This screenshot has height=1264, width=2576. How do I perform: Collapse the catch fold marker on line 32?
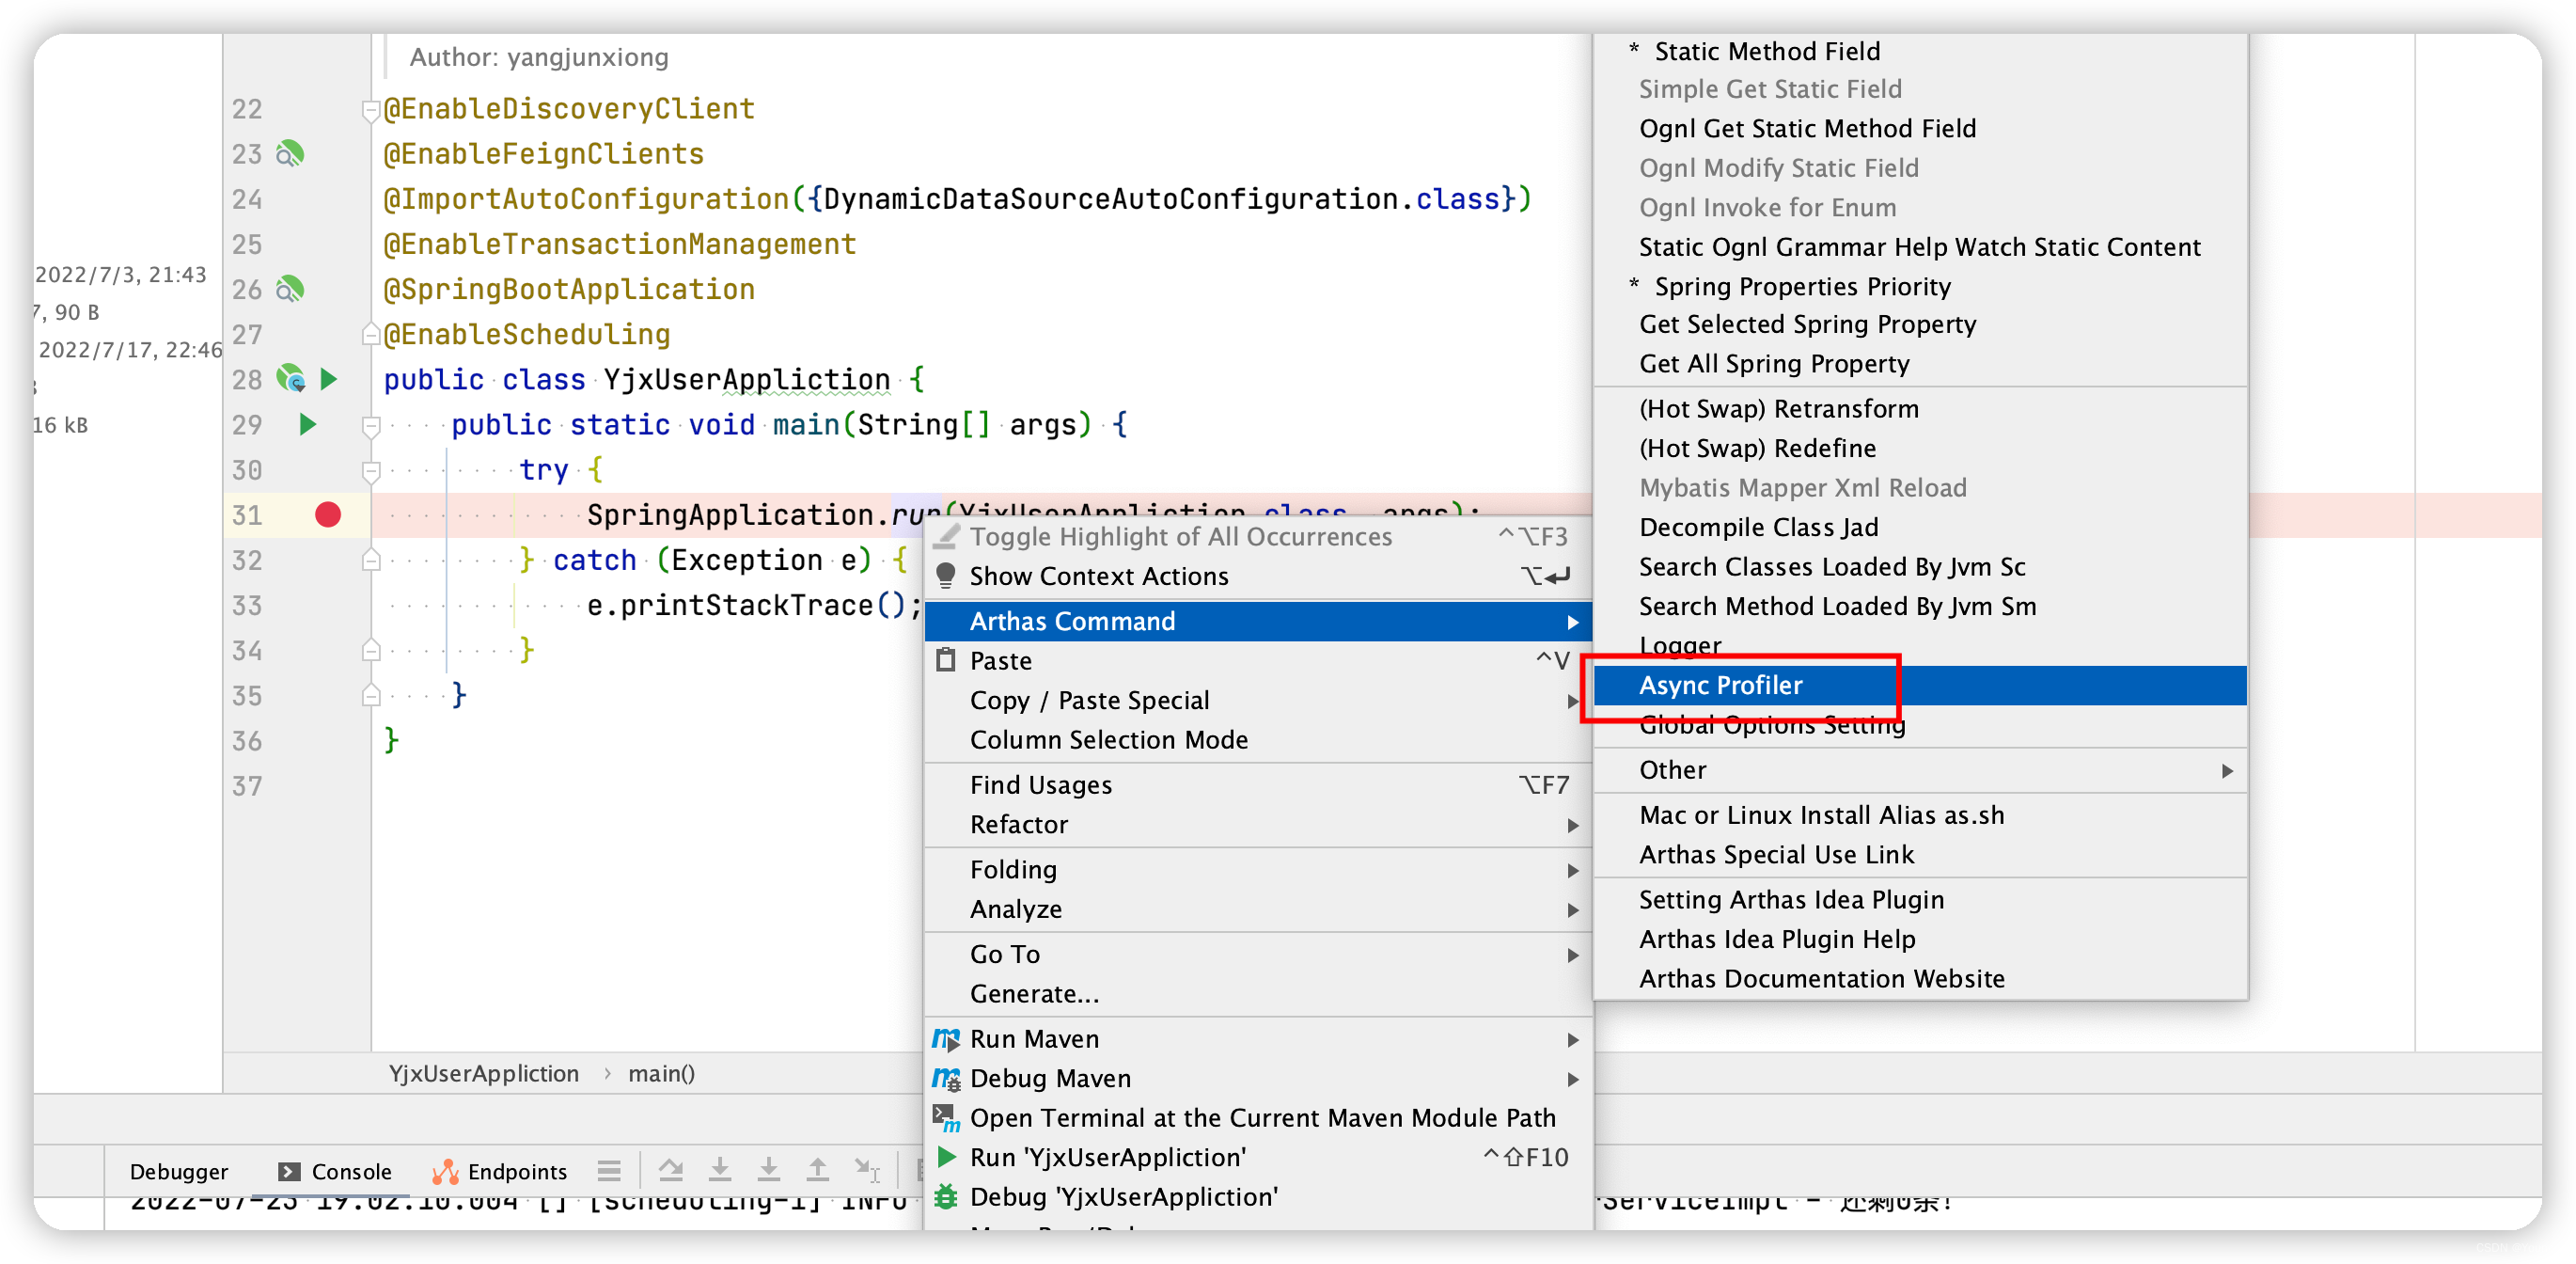(x=370, y=560)
